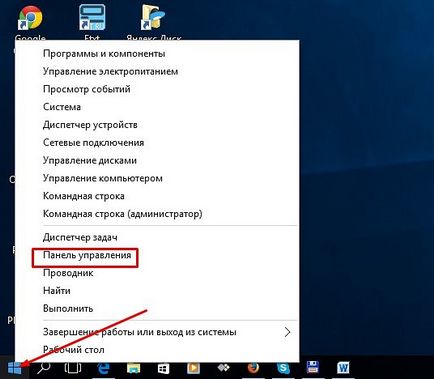Expand Завершение работы или выход из системы arrow
This screenshot has width=434, height=379.
[x=287, y=332]
